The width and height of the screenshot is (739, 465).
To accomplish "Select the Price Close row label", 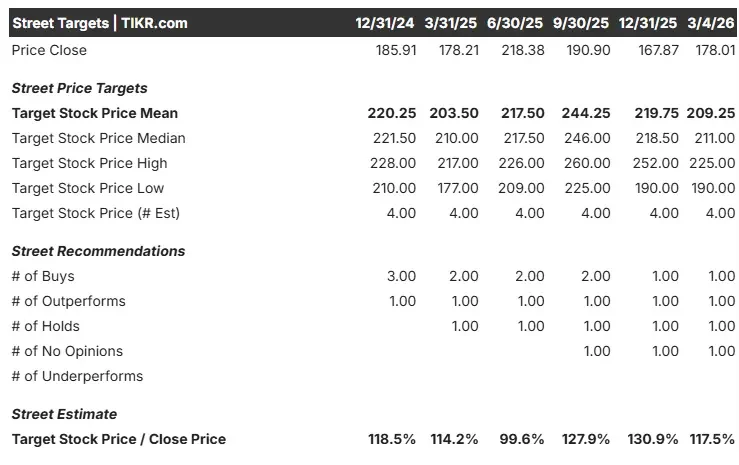I will tap(49, 50).
